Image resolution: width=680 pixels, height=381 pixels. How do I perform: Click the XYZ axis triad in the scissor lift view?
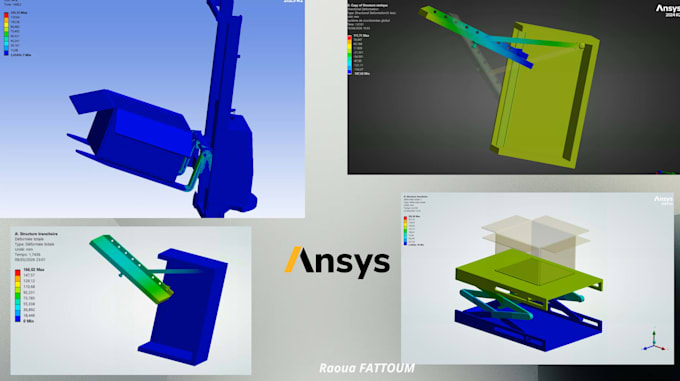tap(654, 341)
